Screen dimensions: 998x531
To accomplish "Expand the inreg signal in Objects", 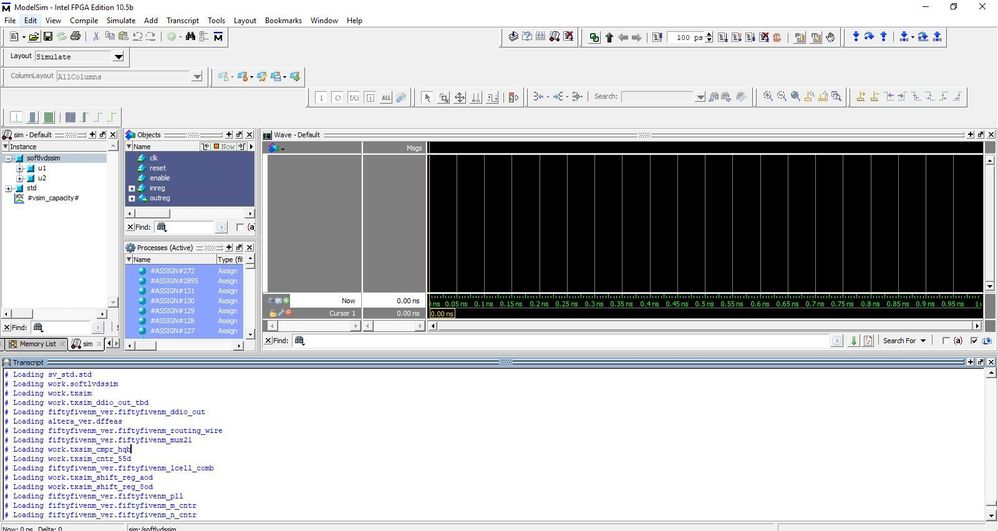I will [132, 188].
